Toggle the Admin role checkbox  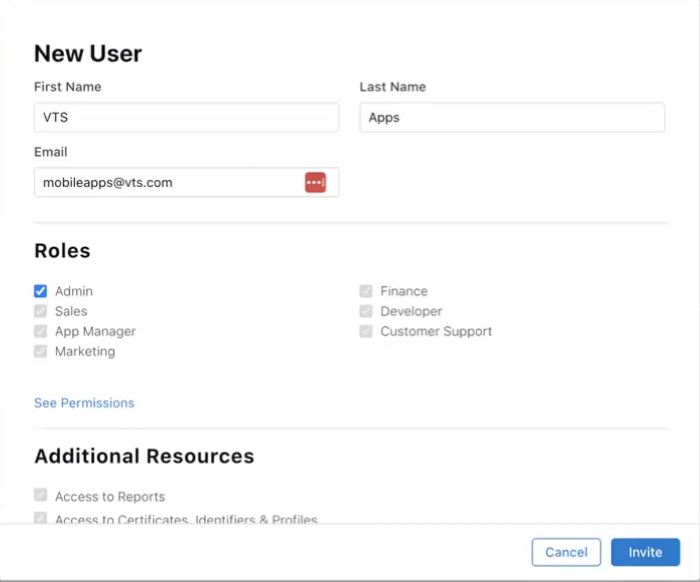click(40, 291)
